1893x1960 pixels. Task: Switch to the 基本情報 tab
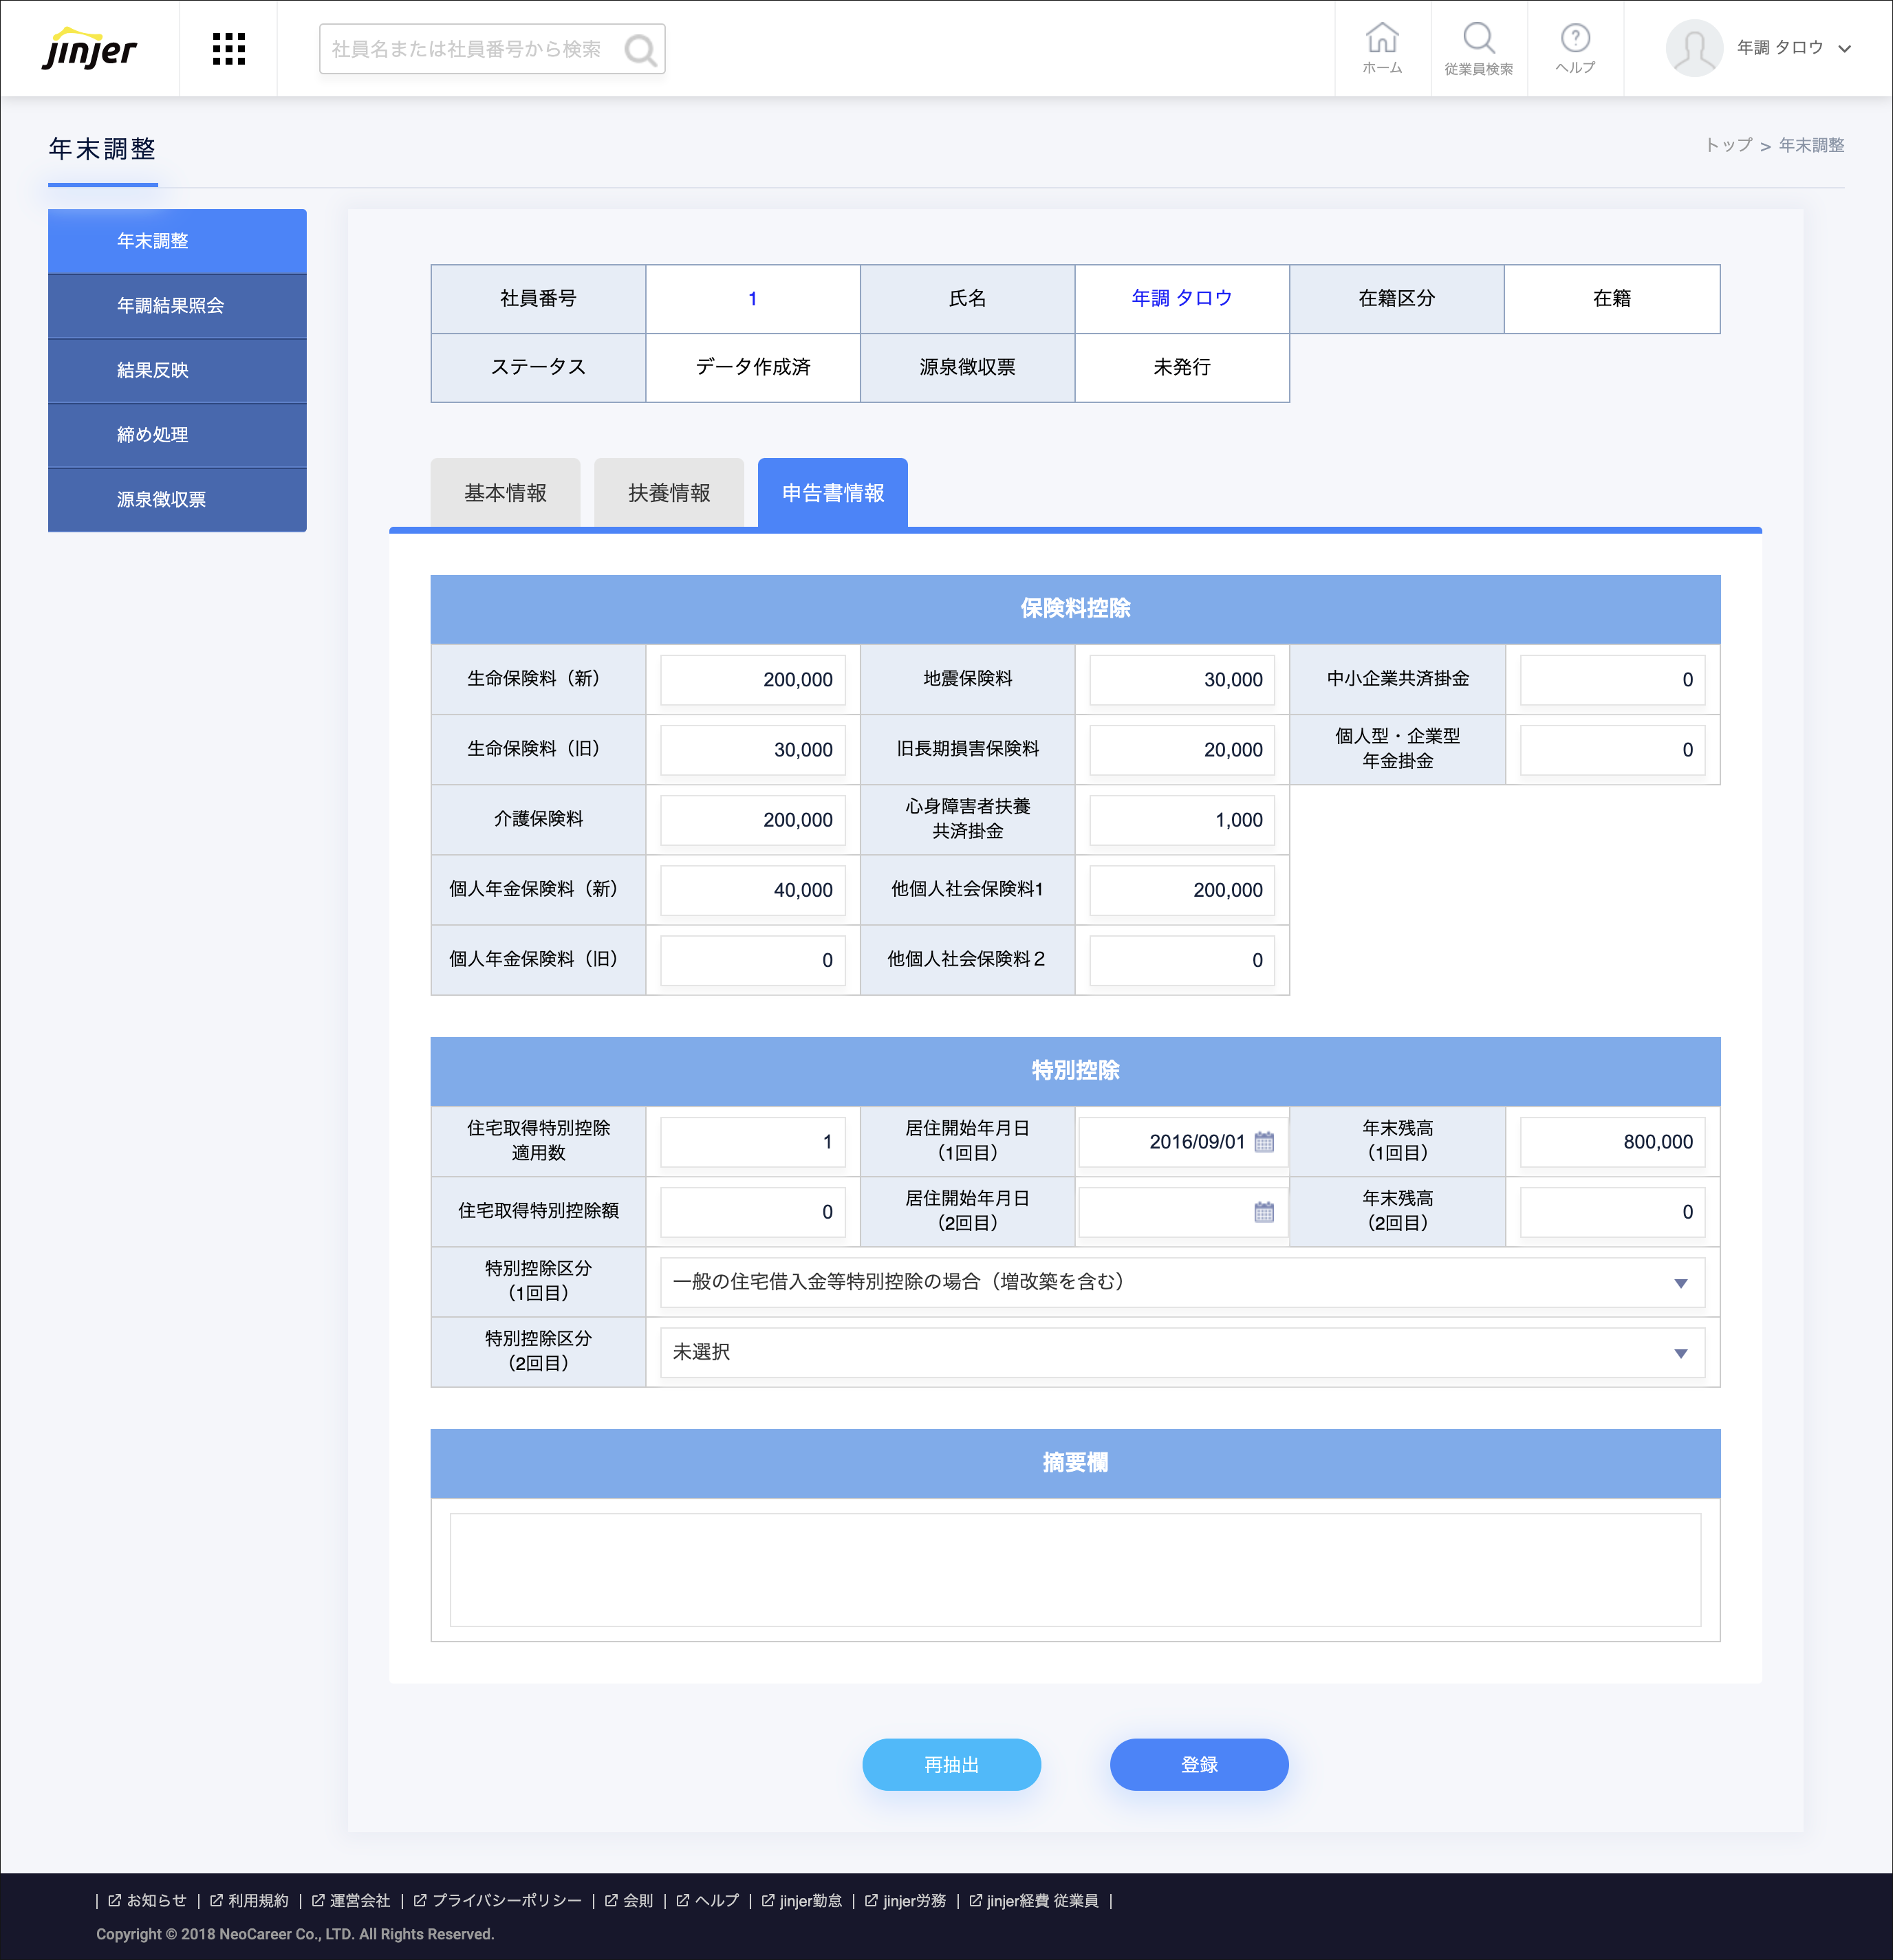[505, 493]
